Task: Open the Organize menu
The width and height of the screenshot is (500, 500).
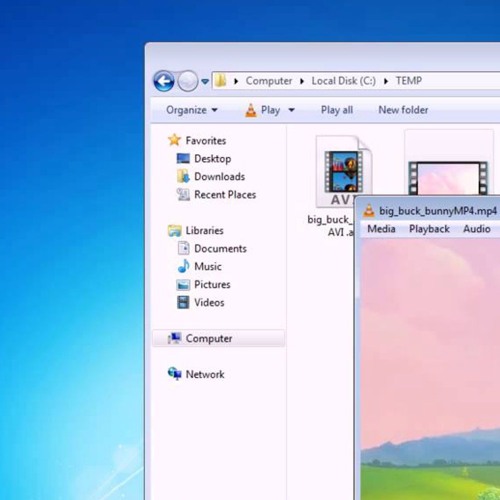Action: click(x=192, y=110)
